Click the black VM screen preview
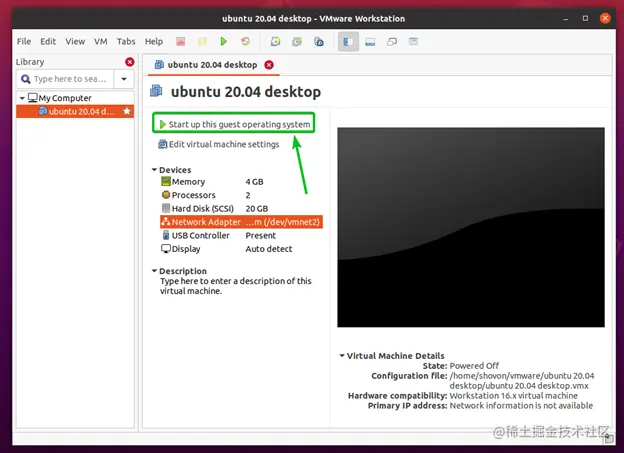Image resolution: width=624 pixels, height=453 pixels. [471, 227]
